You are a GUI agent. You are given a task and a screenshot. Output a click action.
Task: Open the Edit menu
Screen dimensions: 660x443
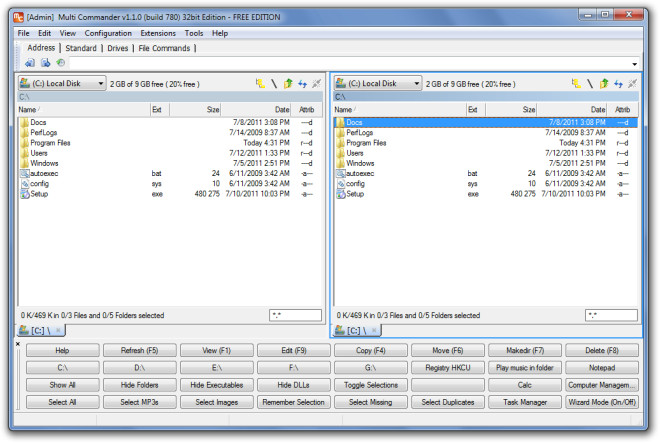click(x=44, y=33)
